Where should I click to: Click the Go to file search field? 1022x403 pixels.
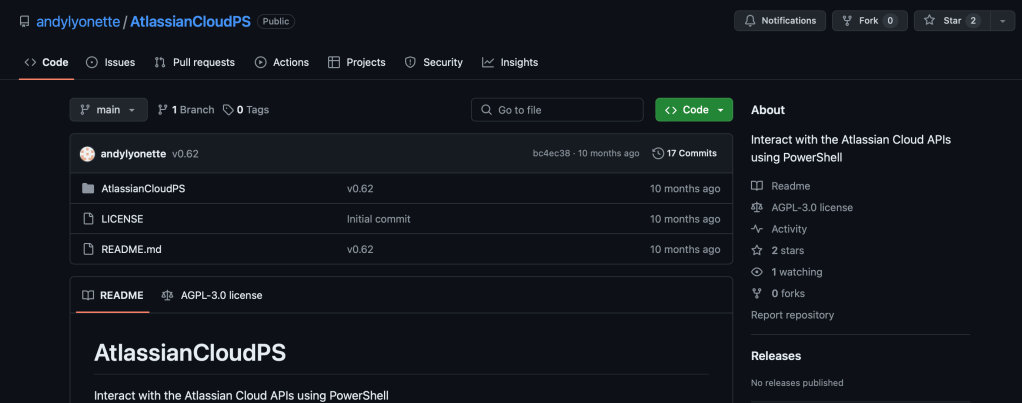click(557, 110)
